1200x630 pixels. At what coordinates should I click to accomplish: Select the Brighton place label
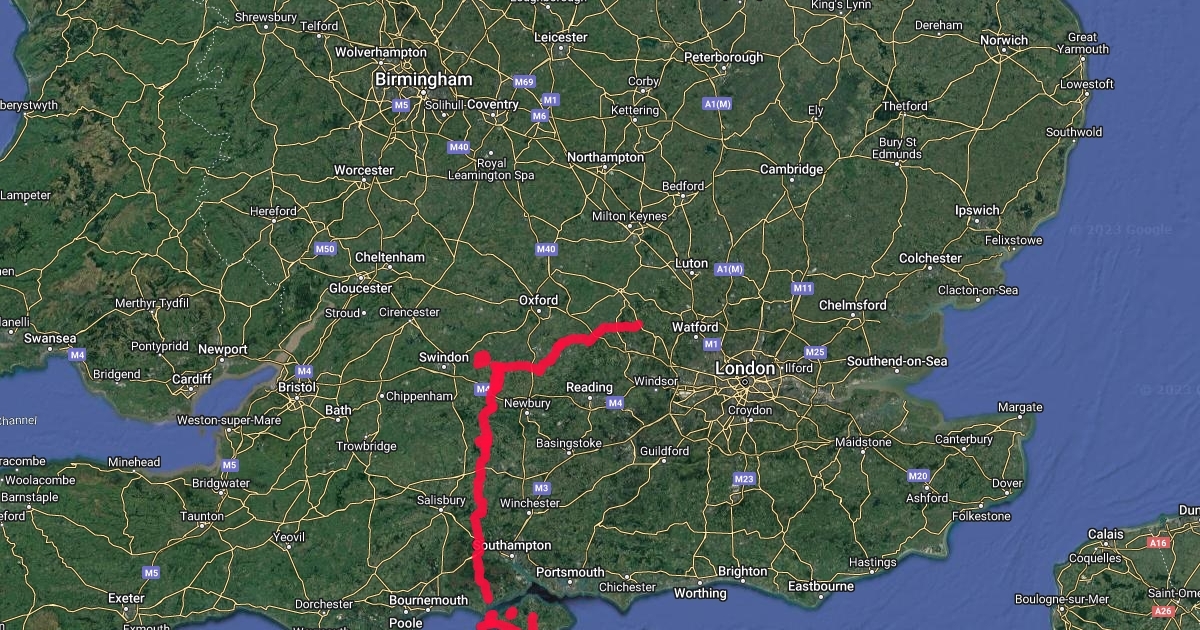pyautogui.click(x=743, y=572)
